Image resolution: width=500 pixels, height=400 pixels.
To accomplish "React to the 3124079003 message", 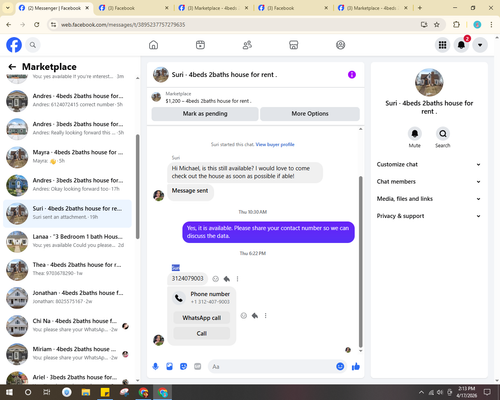I will (x=216, y=279).
